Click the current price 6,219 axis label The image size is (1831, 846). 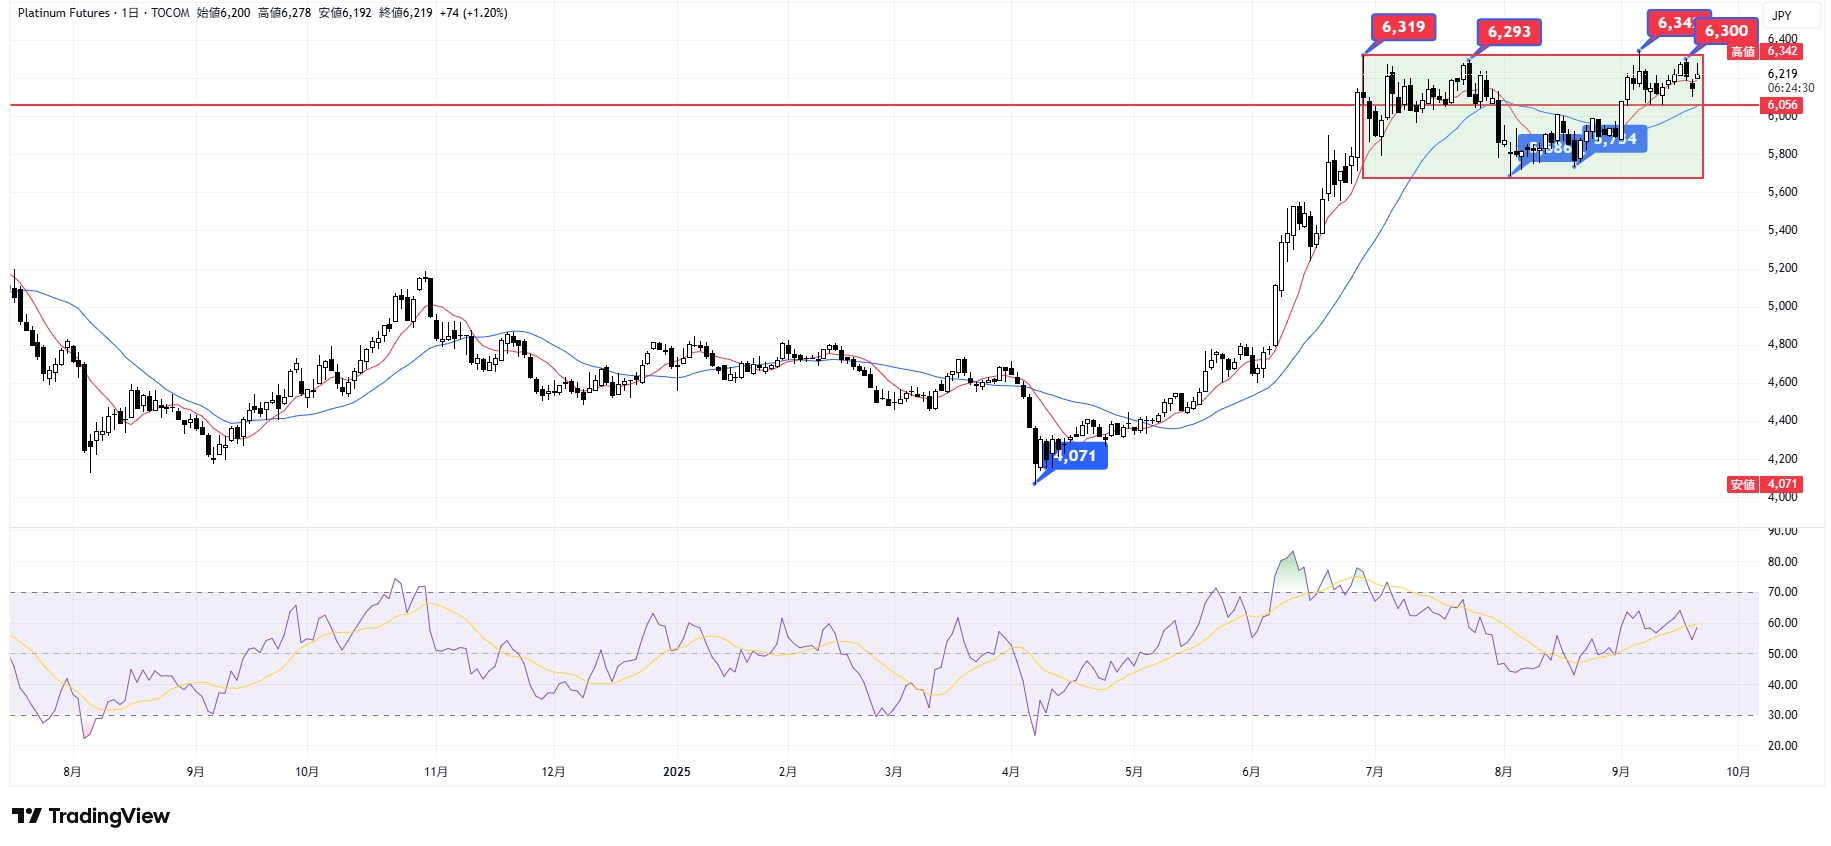click(x=1782, y=74)
